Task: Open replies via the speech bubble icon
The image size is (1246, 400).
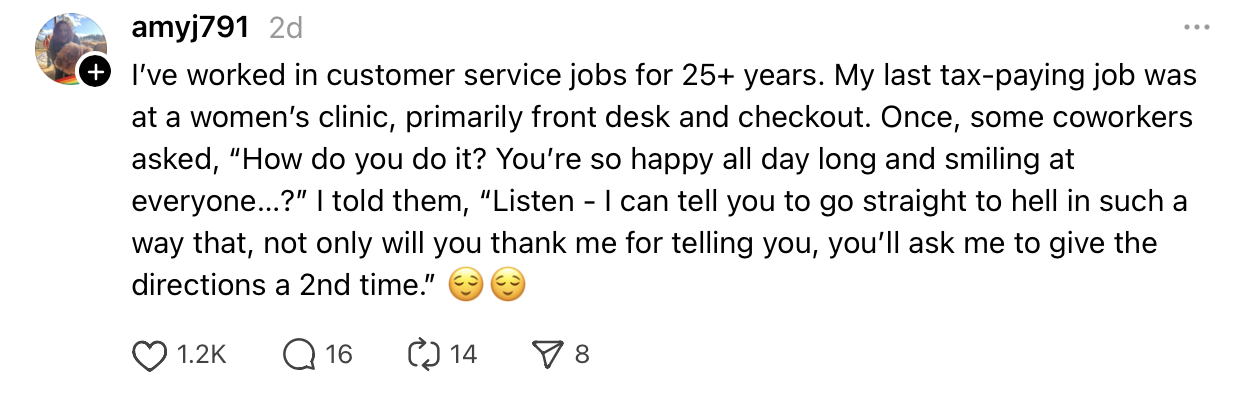Action: click(x=298, y=354)
